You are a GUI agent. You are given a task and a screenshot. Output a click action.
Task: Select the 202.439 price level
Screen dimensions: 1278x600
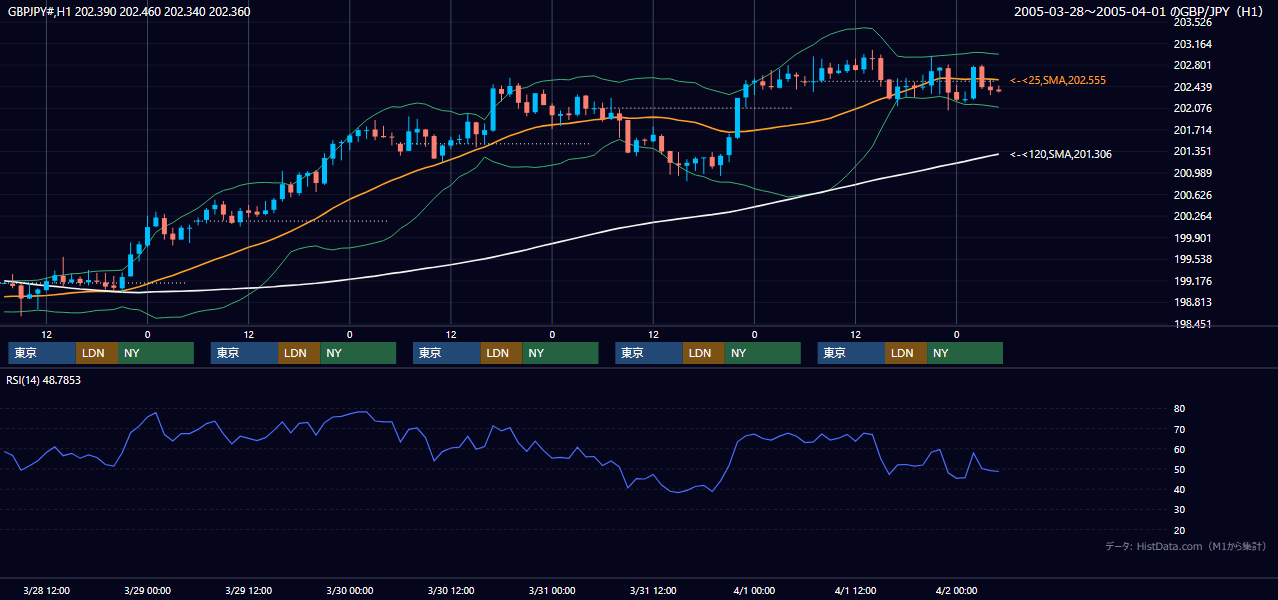[x=1193, y=87]
